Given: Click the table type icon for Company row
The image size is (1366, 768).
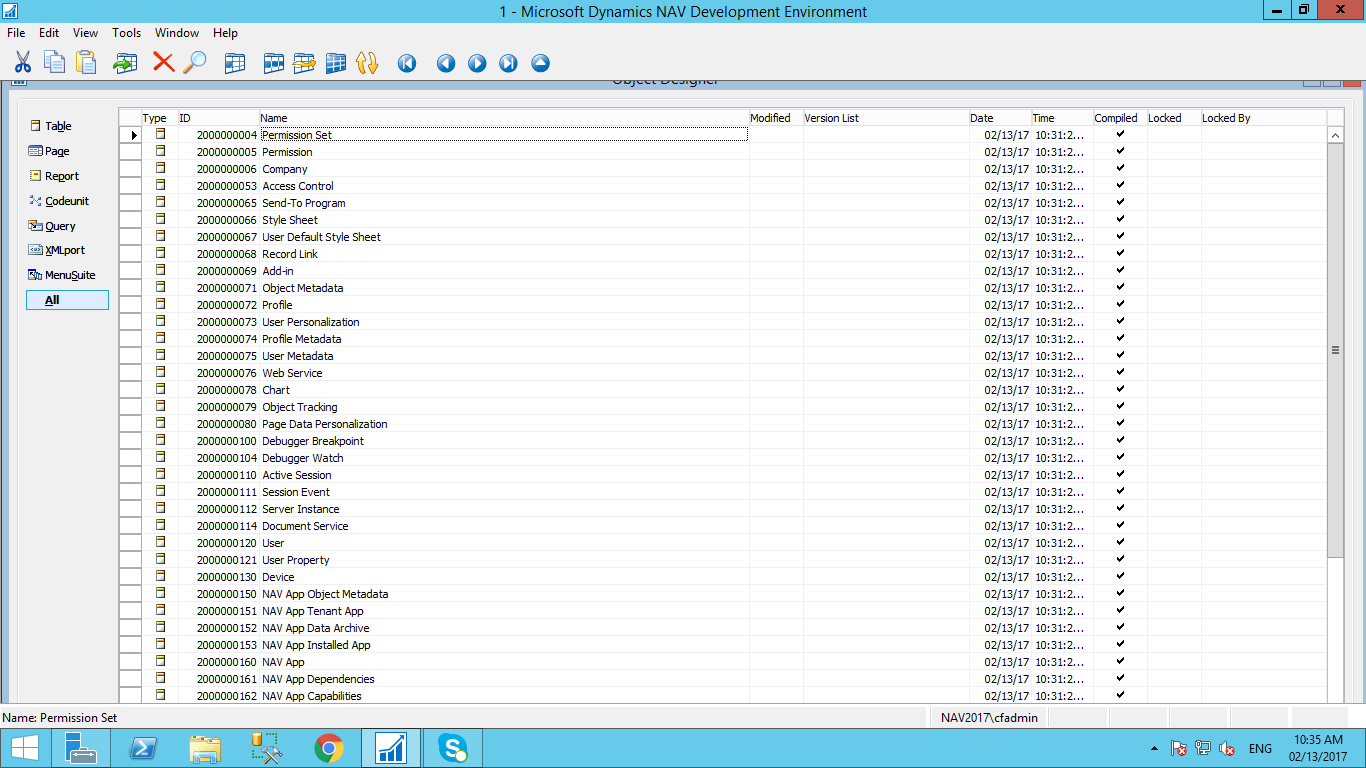Looking at the screenshot, I should [160, 168].
